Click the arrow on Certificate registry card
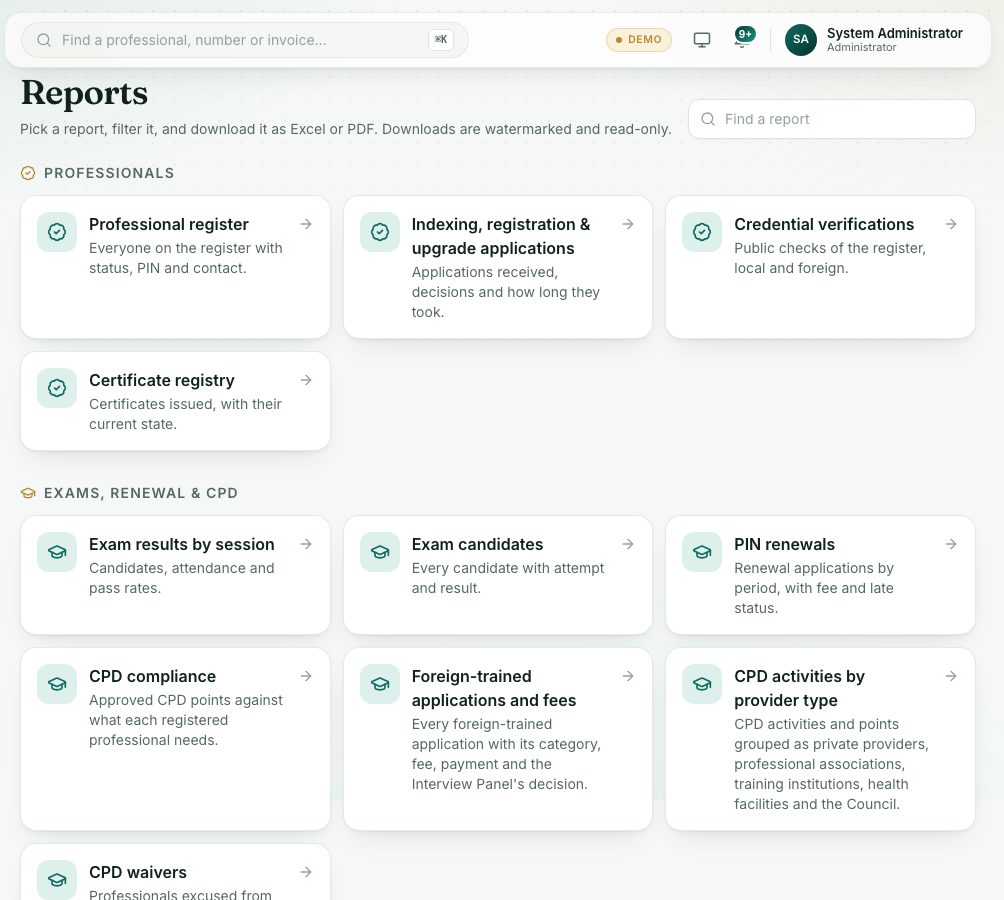Image resolution: width=1004 pixels, height=900 pixels. point(306,380)
